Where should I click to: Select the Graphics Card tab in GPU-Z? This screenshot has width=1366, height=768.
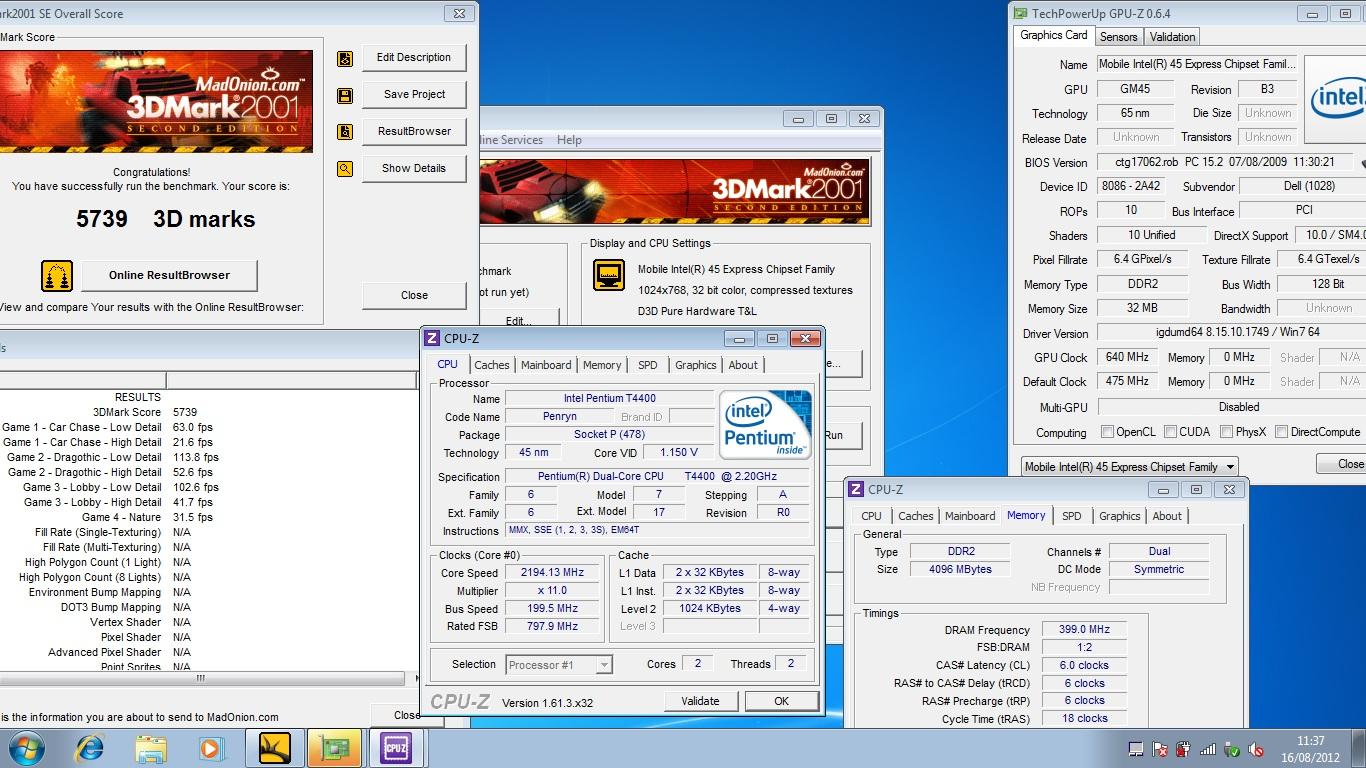[x=1053, y=35]
